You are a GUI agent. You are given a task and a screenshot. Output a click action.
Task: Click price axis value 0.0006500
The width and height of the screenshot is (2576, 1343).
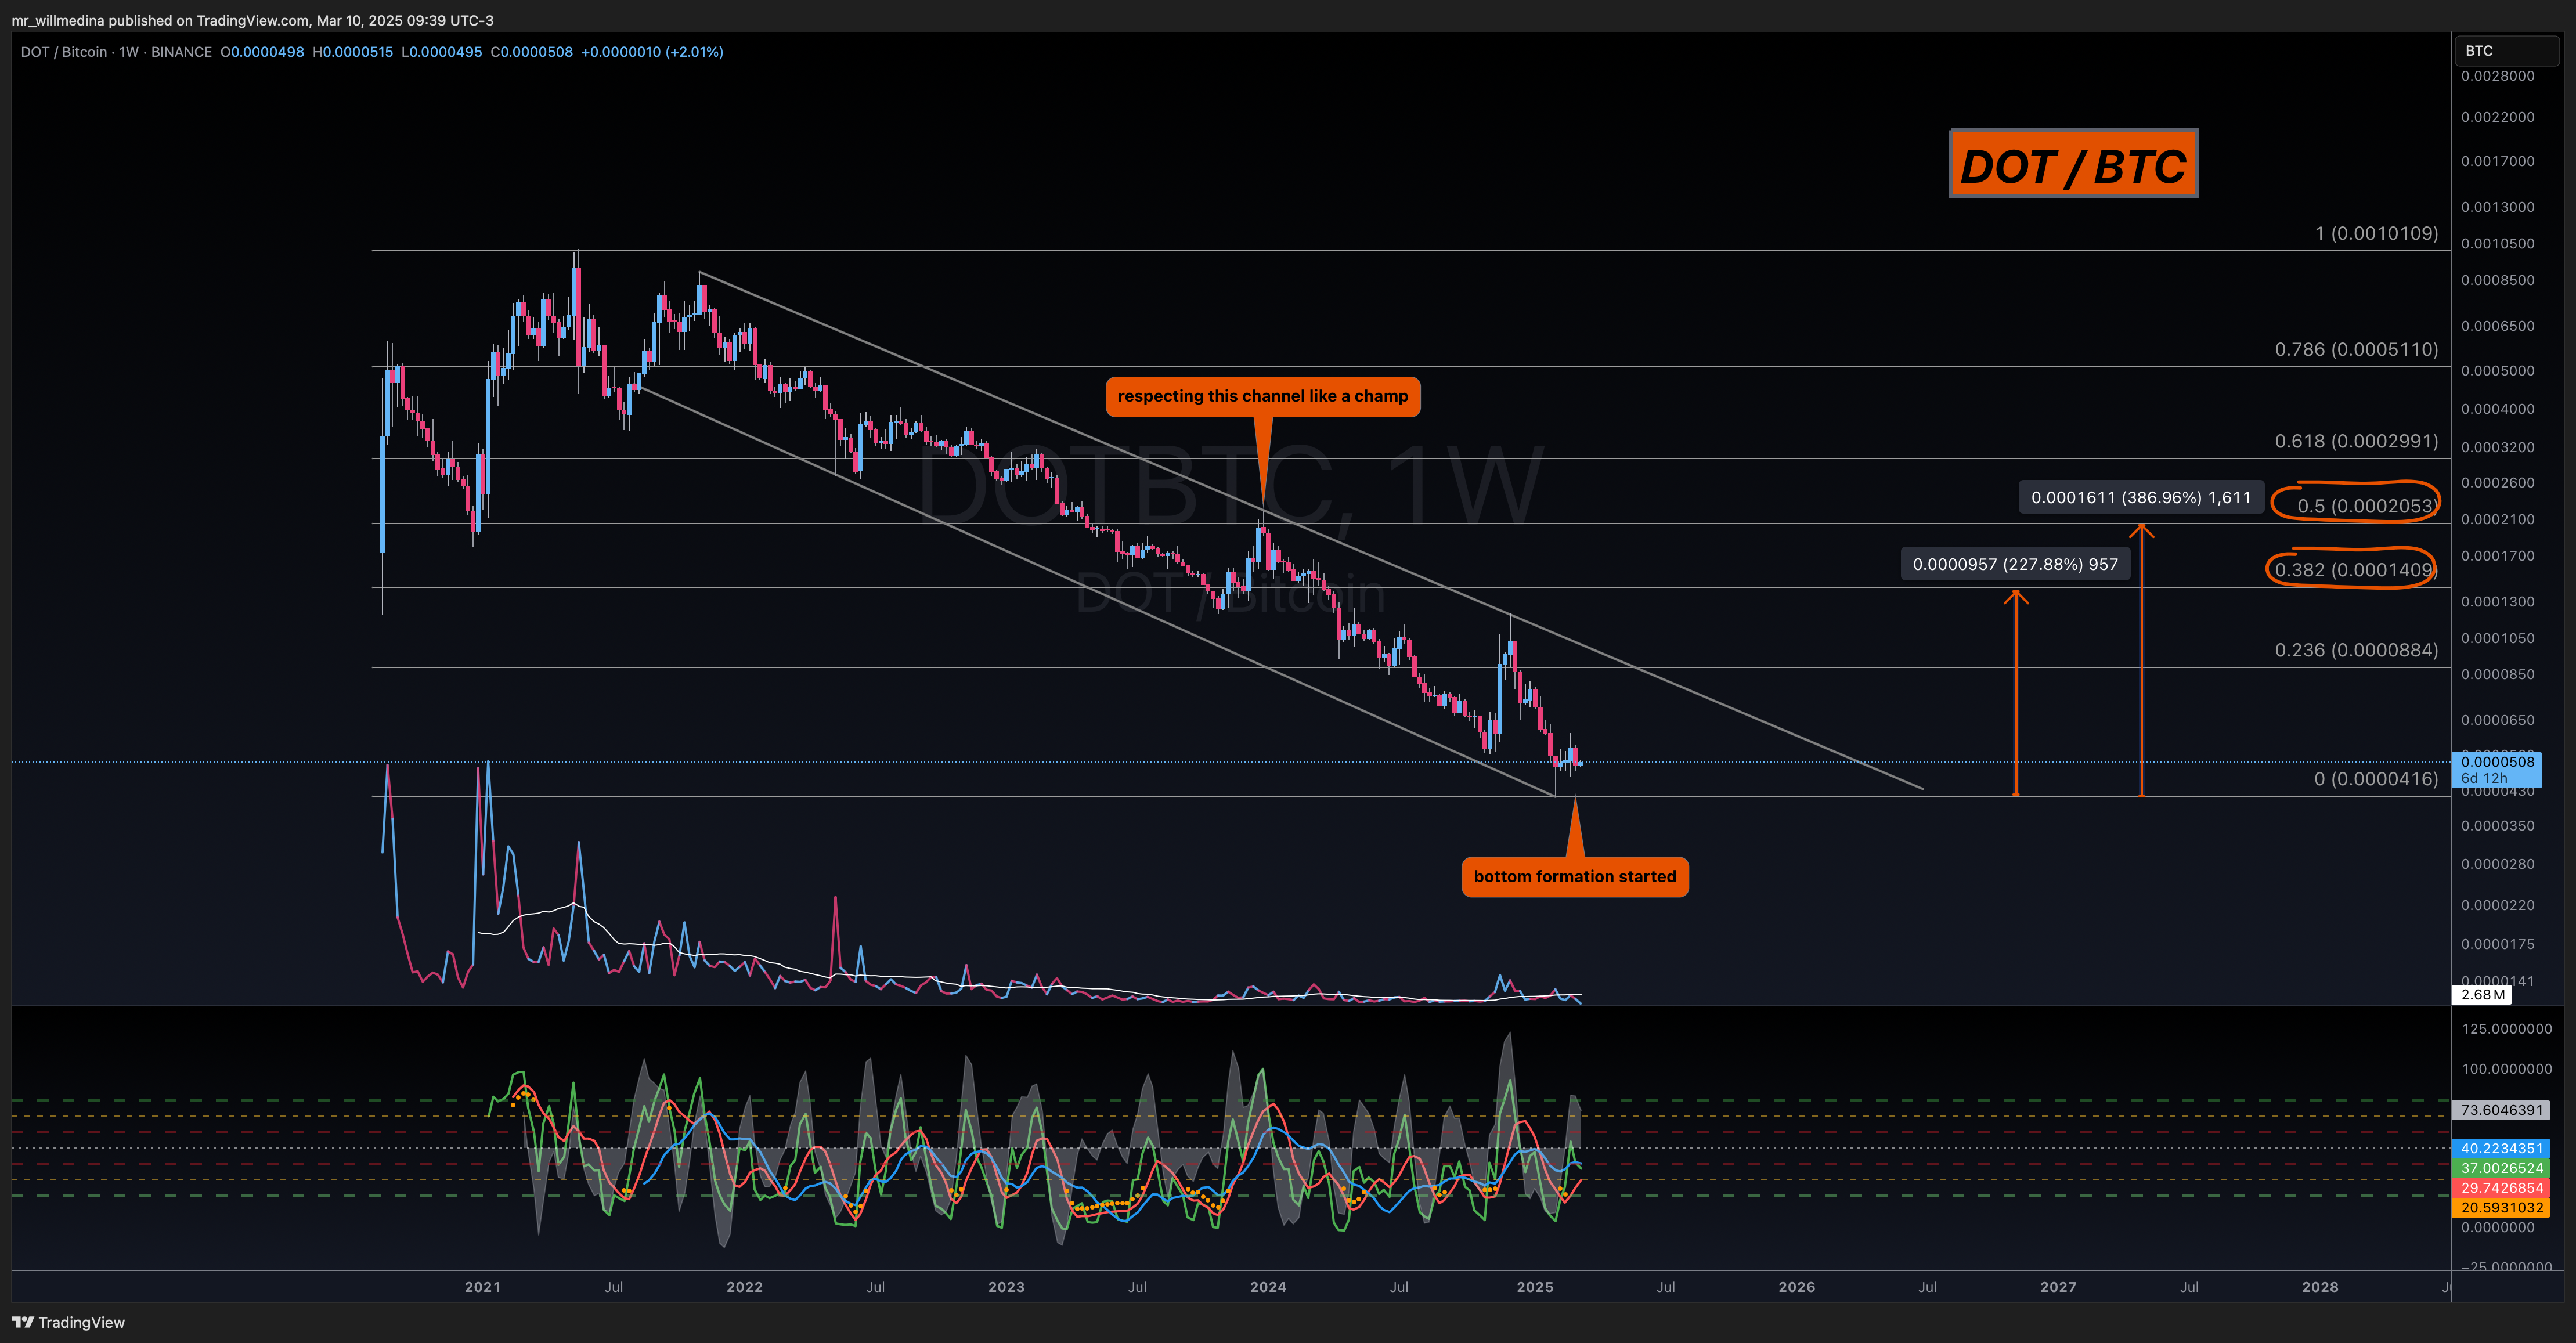(2497, 326)
